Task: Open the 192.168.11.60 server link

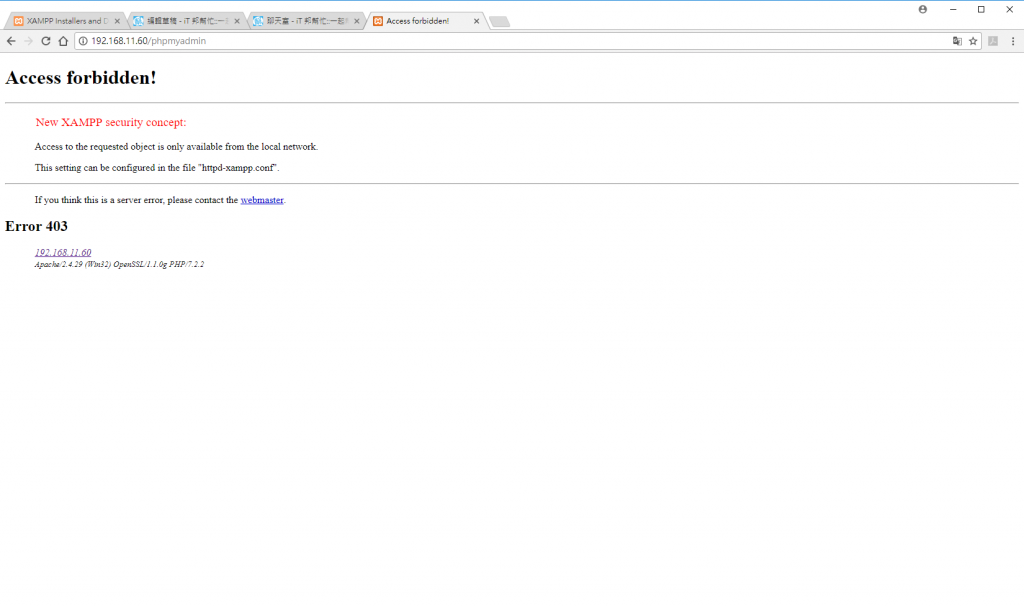Action: point(63,252)
